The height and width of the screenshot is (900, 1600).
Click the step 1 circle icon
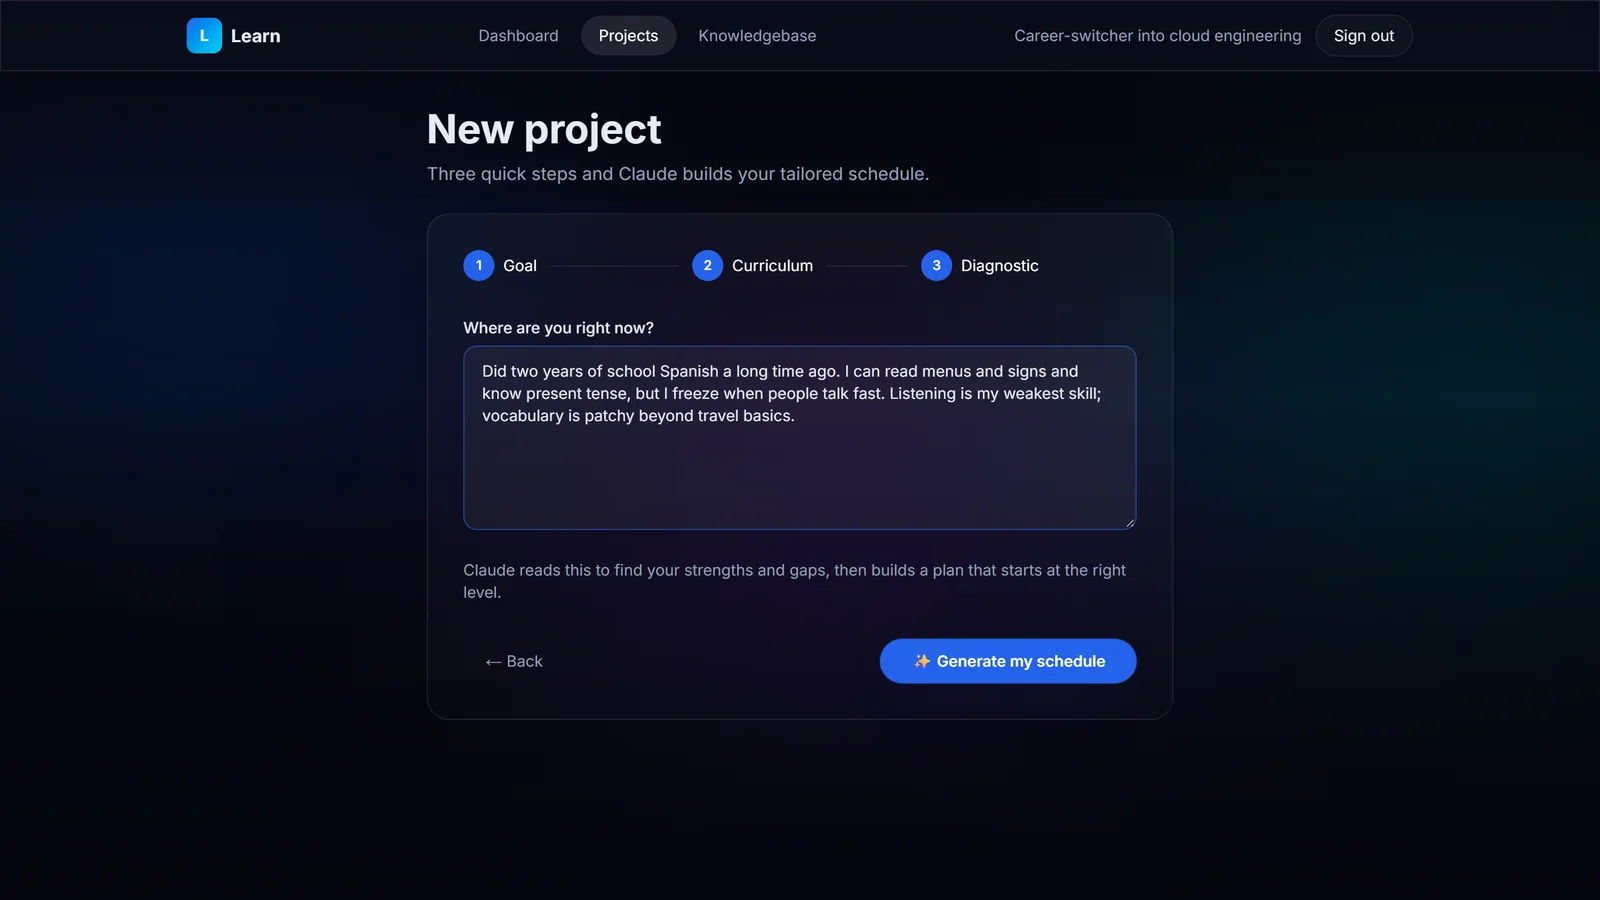pyautogui.click(x=479, y=265)
